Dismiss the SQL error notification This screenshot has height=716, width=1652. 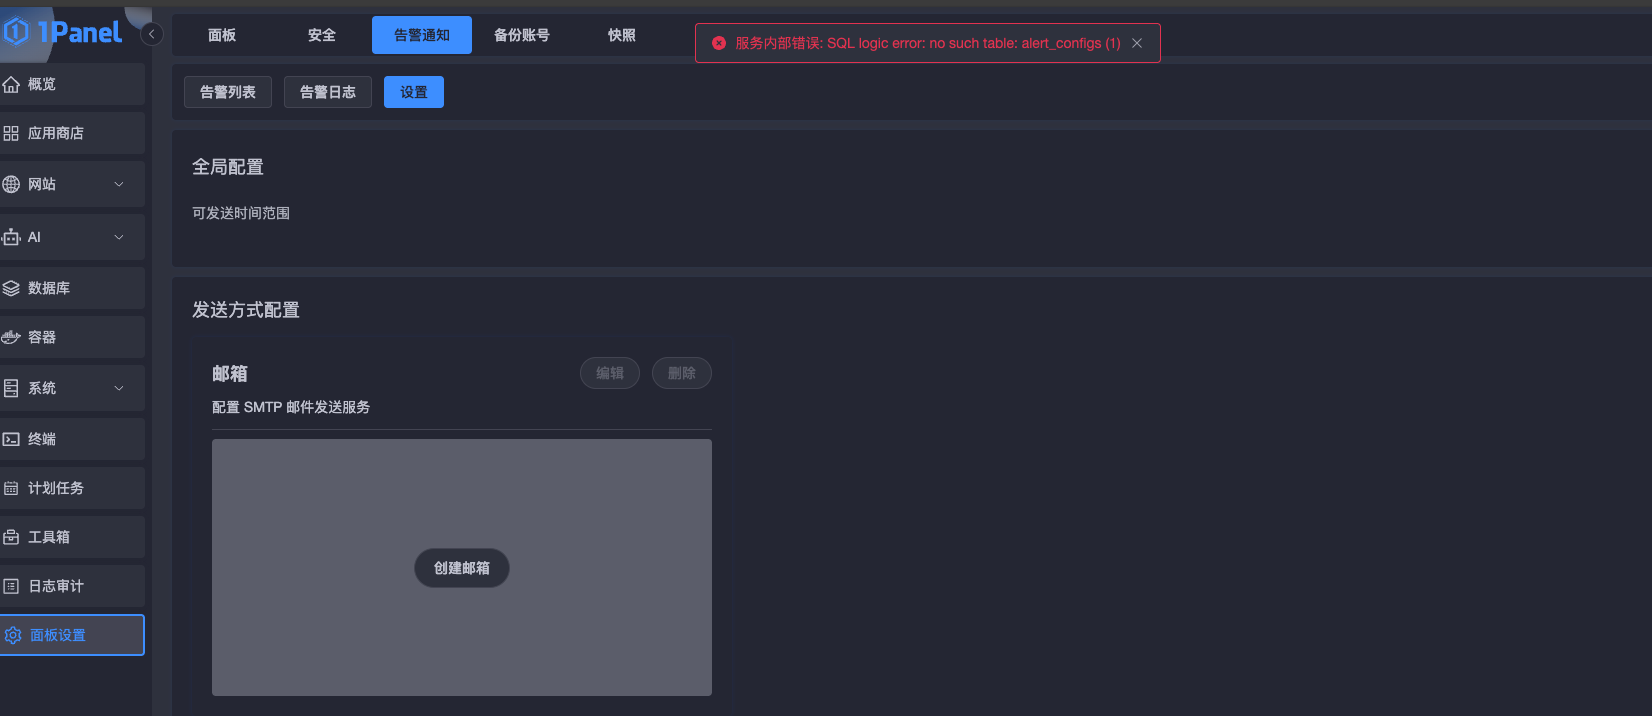[1137, 43]
